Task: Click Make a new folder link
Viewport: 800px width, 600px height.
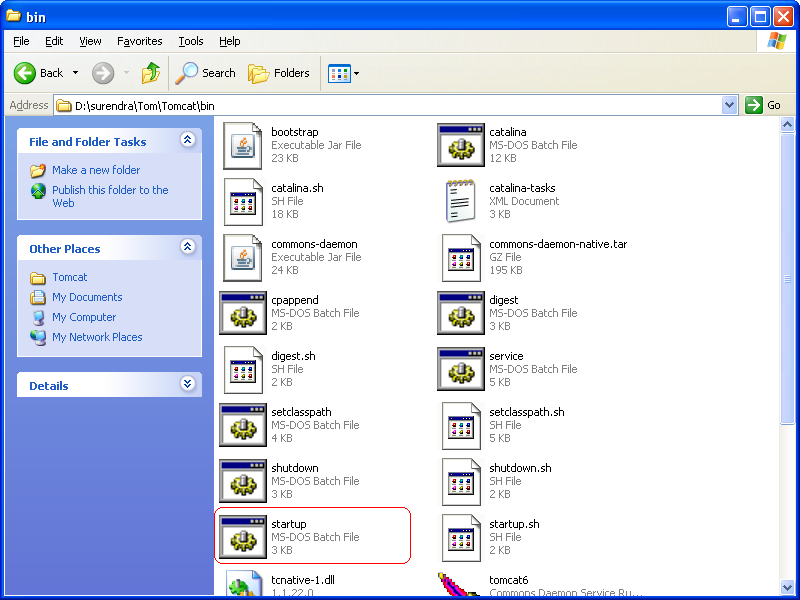Action: 96,170
